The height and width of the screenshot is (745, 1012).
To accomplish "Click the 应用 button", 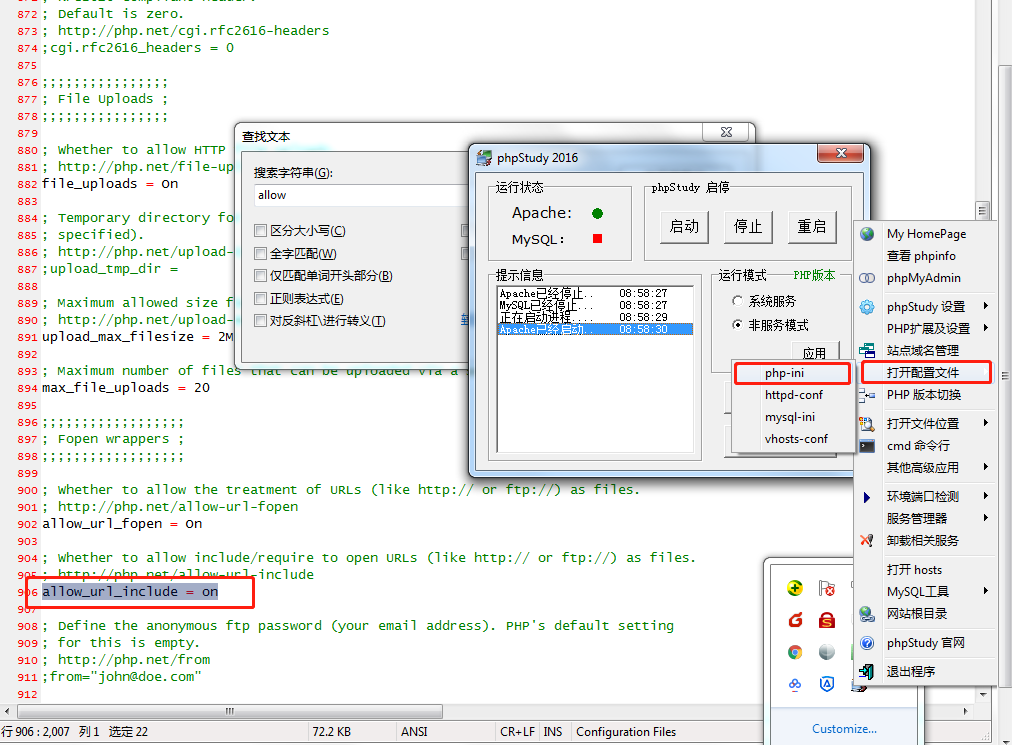I will 815,352.
